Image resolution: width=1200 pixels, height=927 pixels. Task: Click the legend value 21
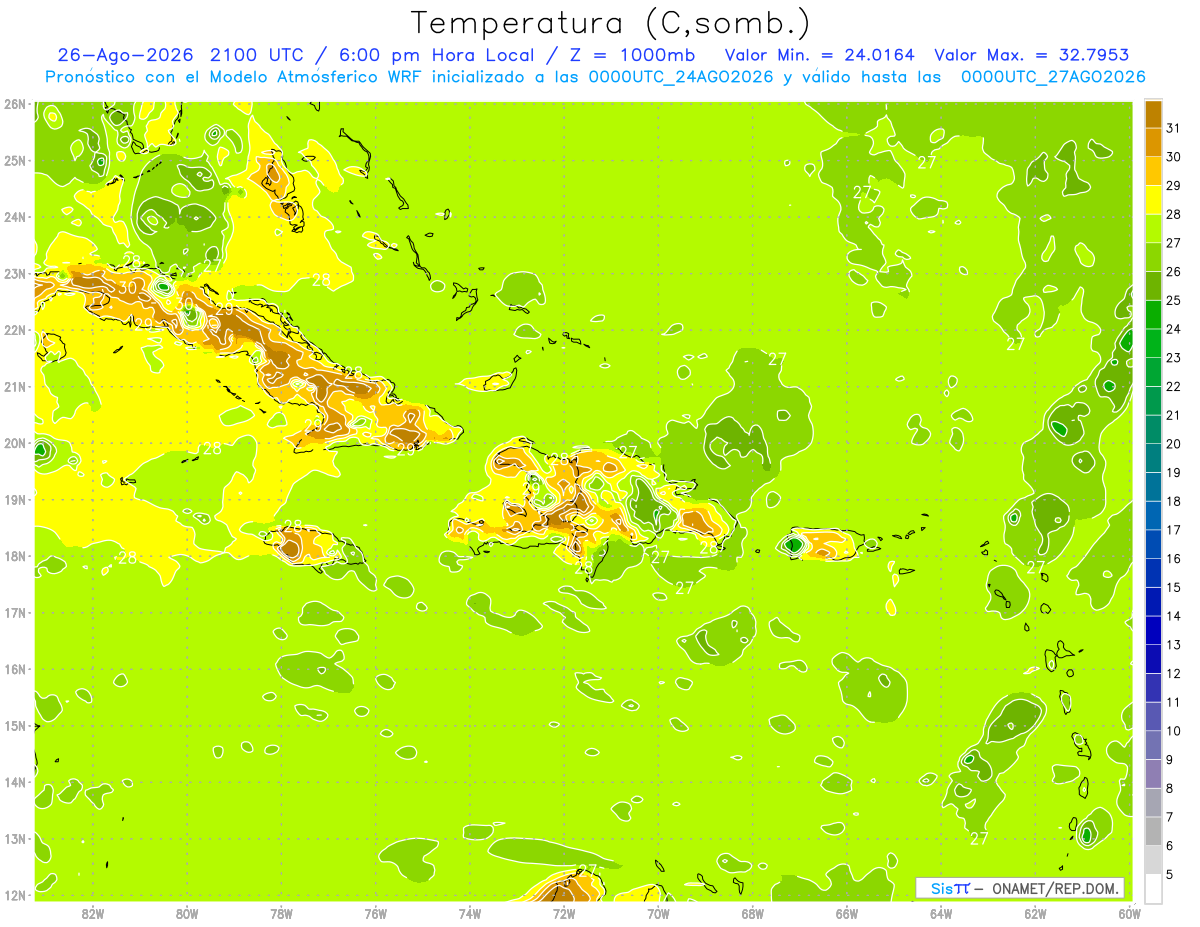(1175, 416)
